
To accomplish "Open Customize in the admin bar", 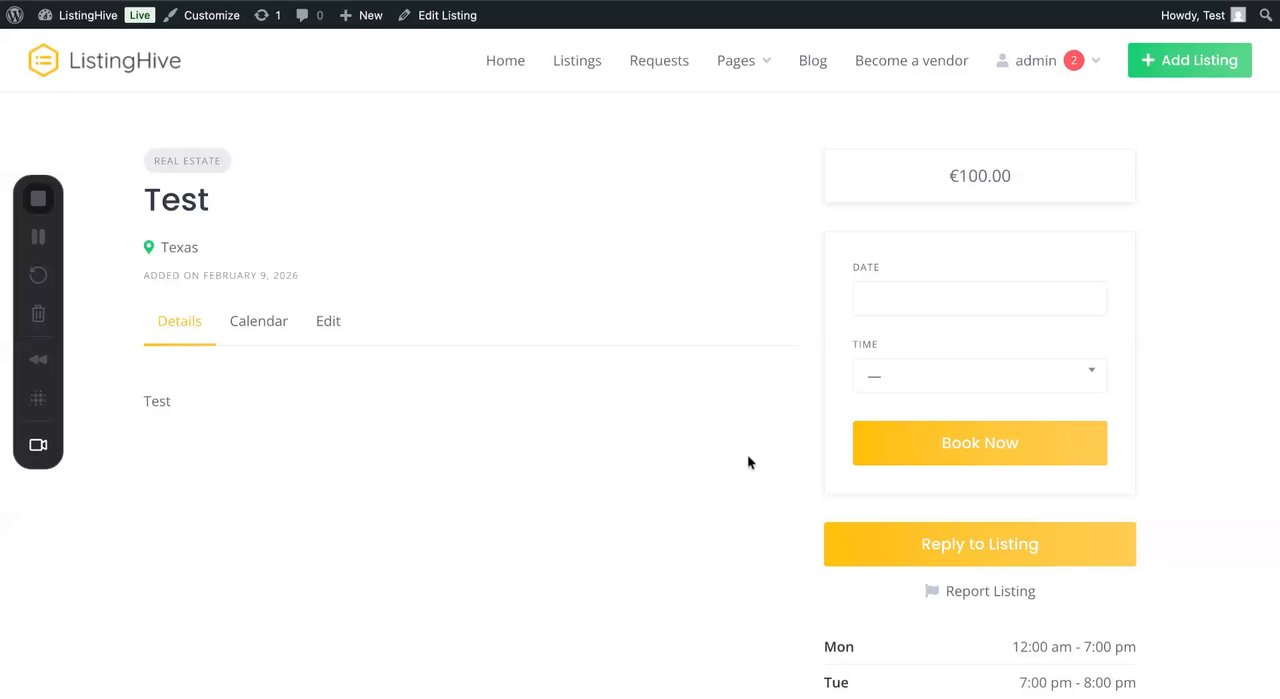I will click(x=202, y=15).
